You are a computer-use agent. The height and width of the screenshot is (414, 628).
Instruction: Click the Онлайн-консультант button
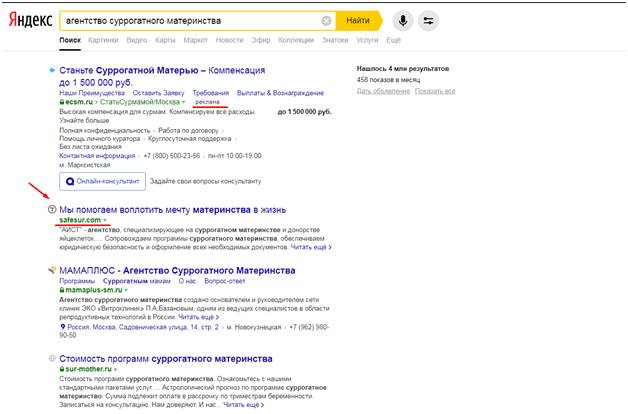103,181
